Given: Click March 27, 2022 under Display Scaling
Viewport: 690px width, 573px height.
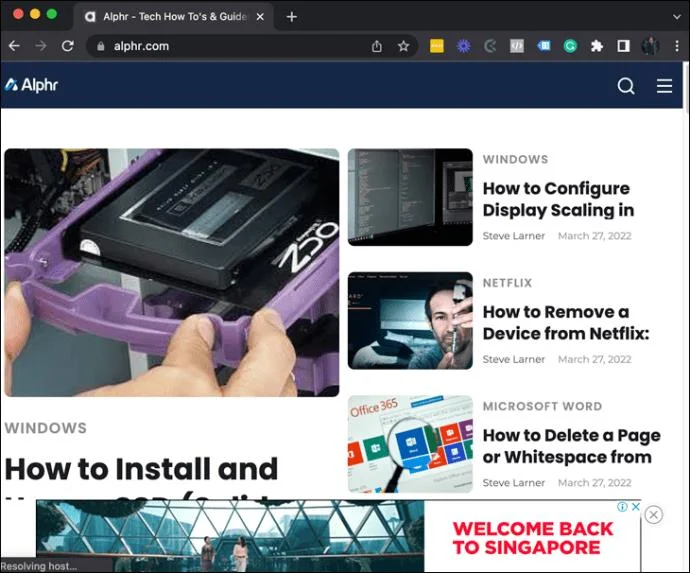Looking at the screenshot, I should 595,236.
